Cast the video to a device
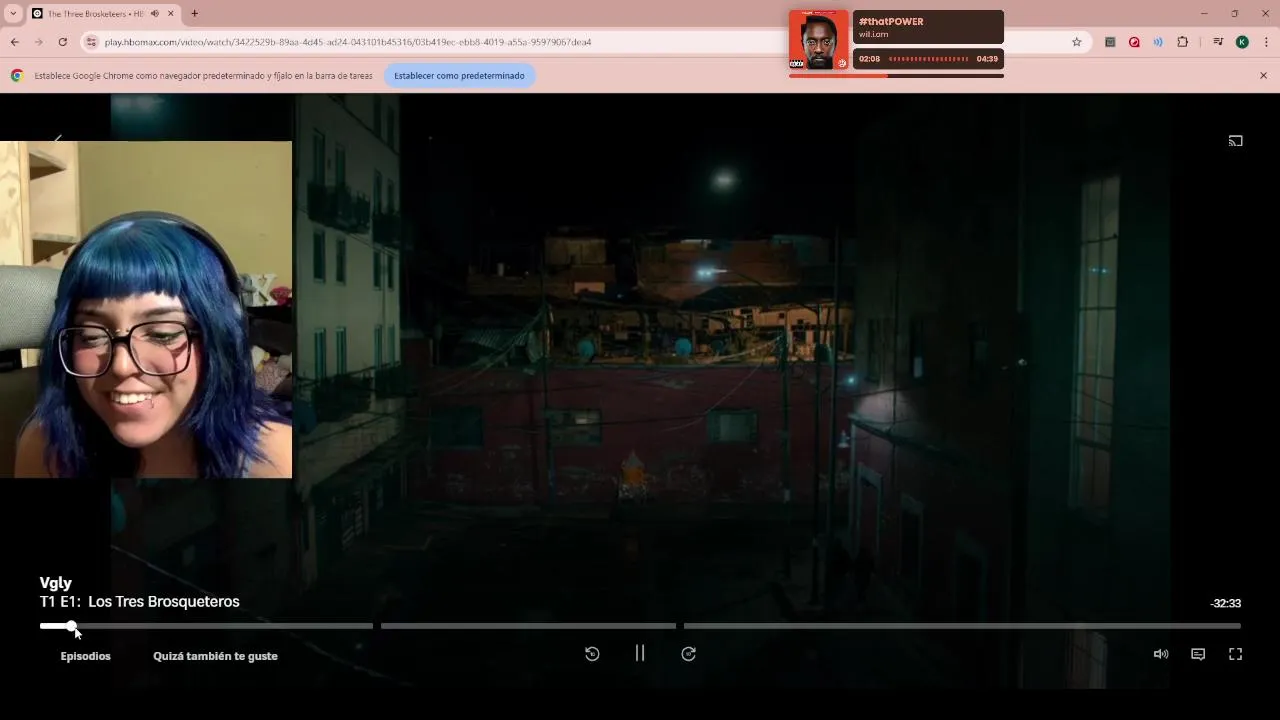1280x720 pixels. click(1235, 141)
